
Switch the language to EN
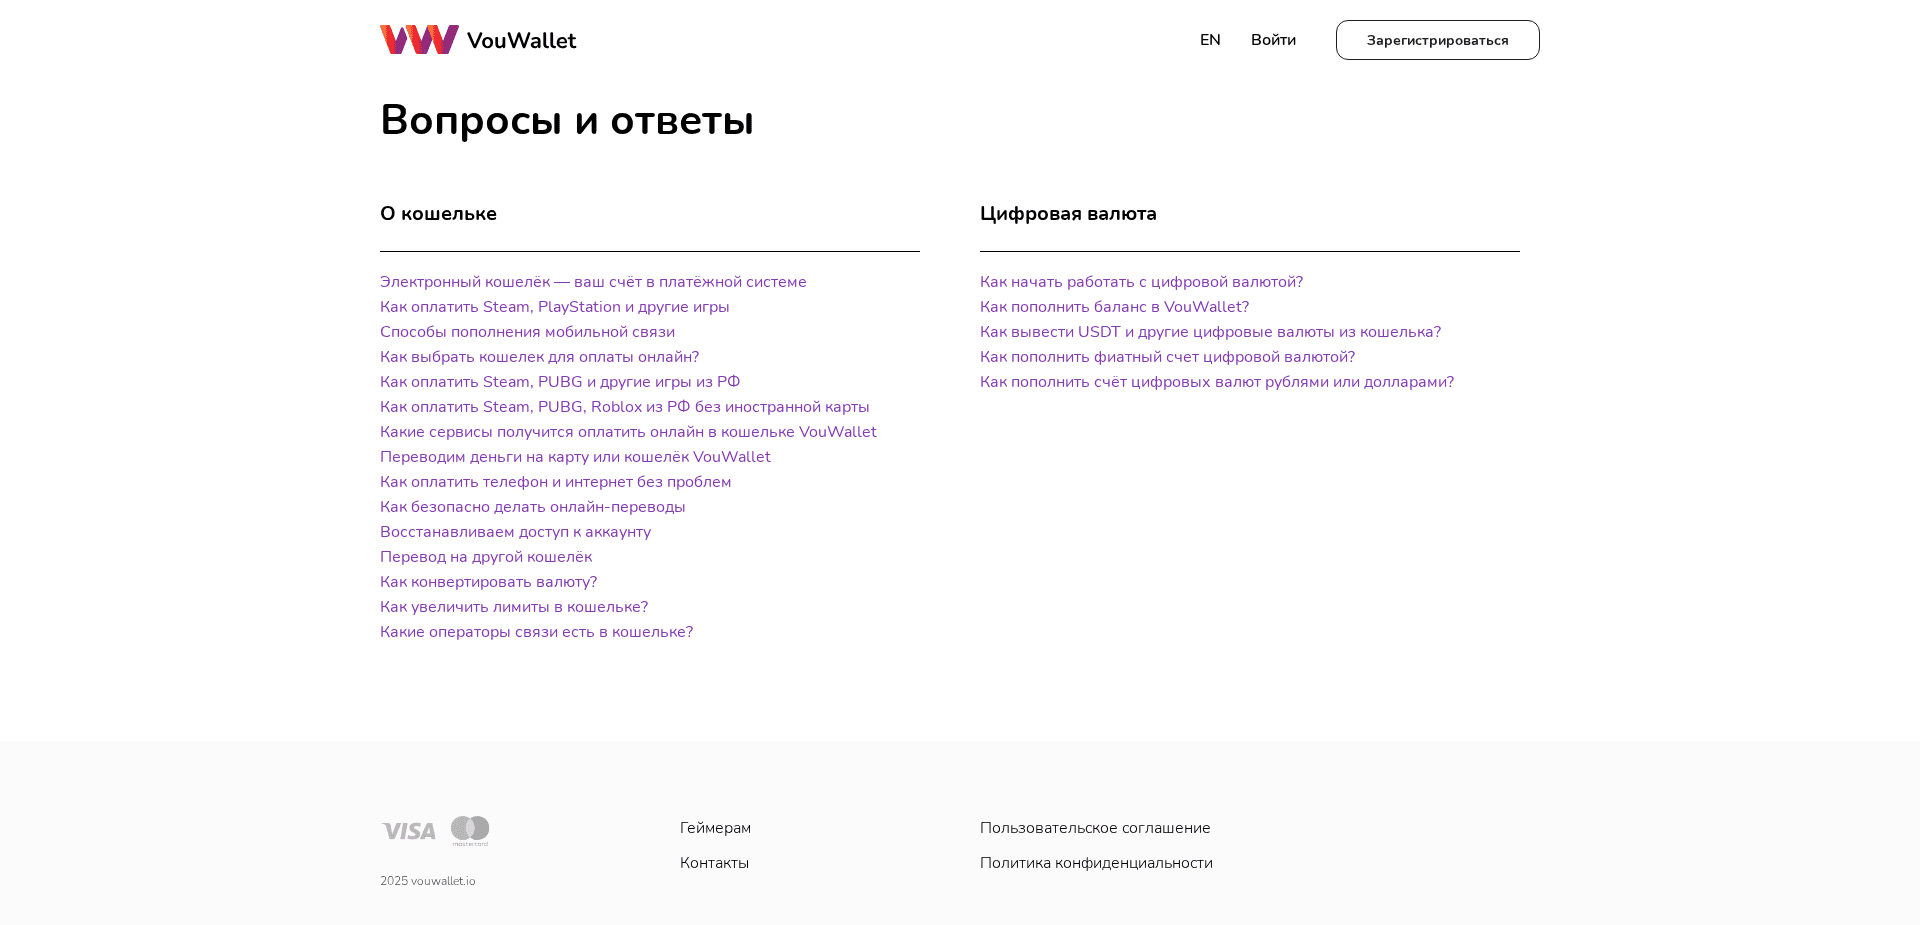pos(1210,39)
